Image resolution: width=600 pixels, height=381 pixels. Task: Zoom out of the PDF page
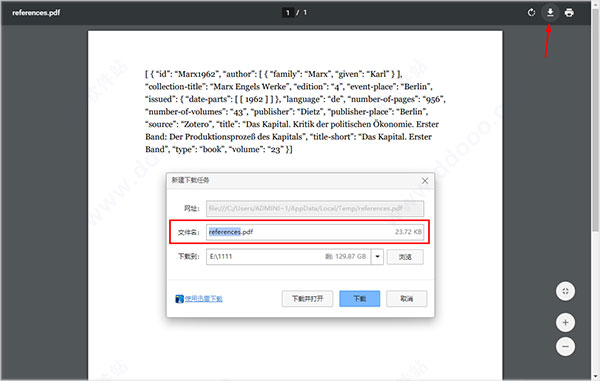(565, 347)
